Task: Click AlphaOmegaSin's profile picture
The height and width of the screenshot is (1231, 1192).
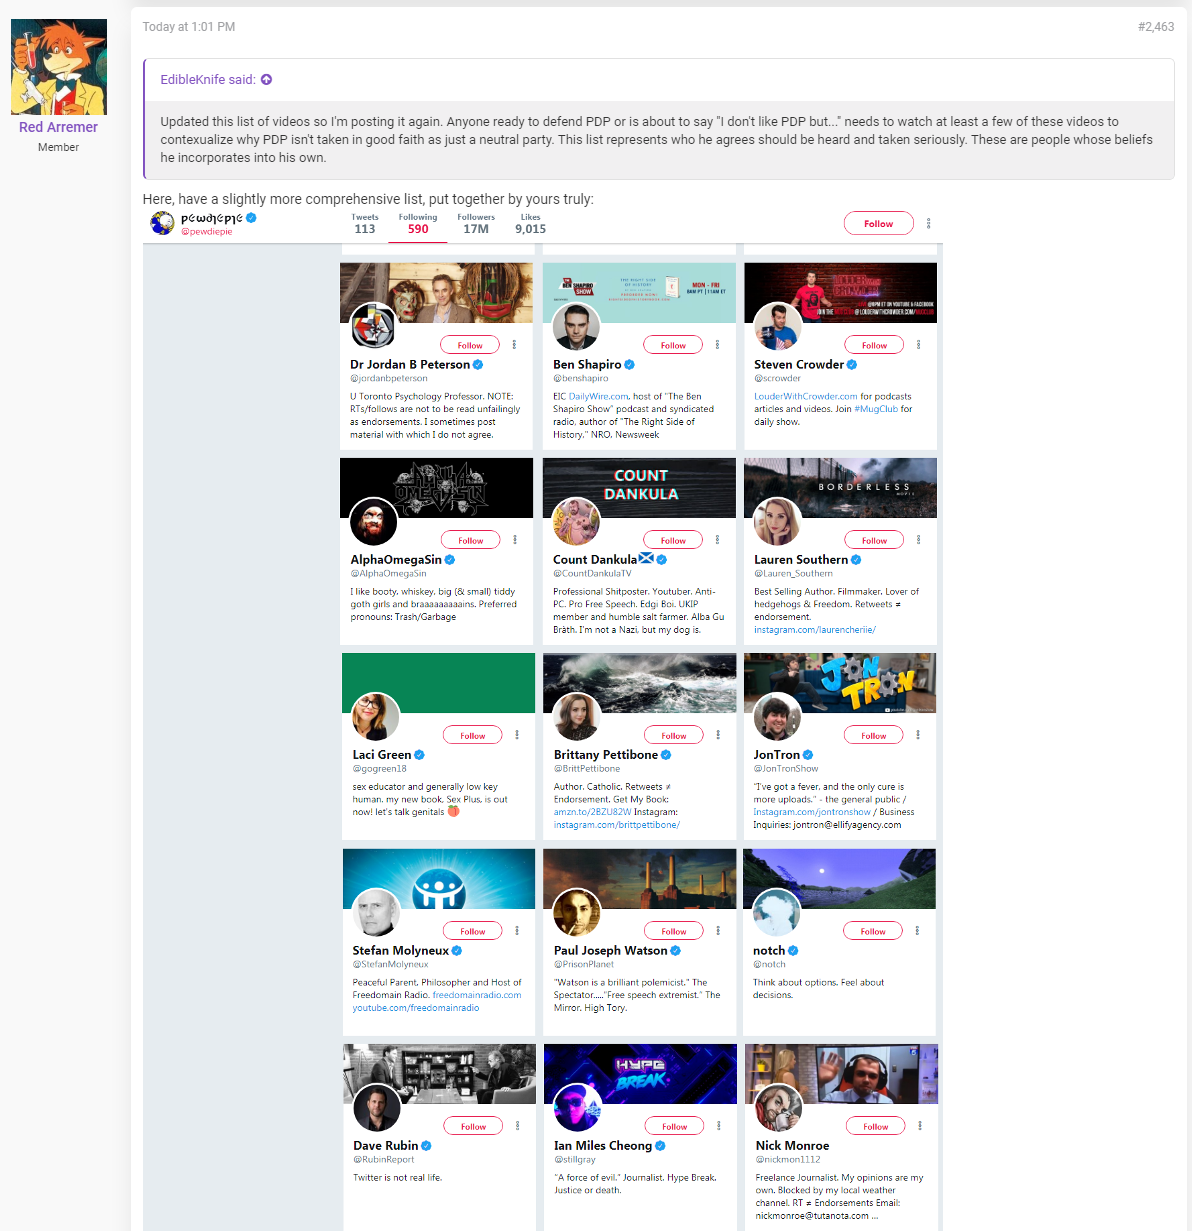Action: tap(374, 520)
